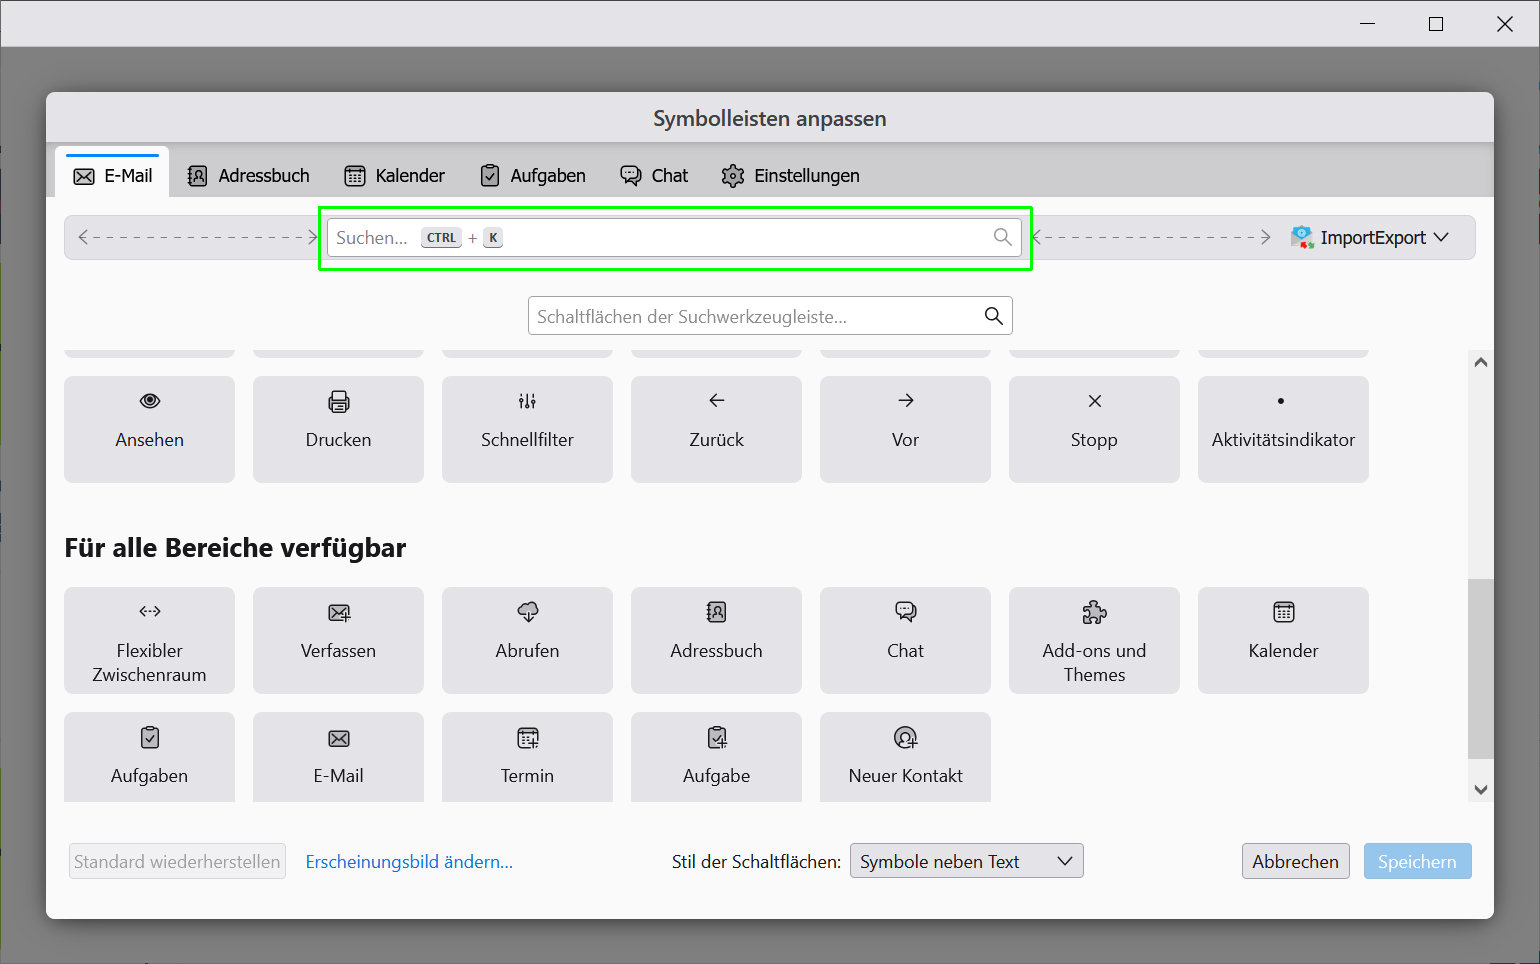Select the Adressbuch palette button
This screenshot has width=1540, height=964.
click(716, 640)
